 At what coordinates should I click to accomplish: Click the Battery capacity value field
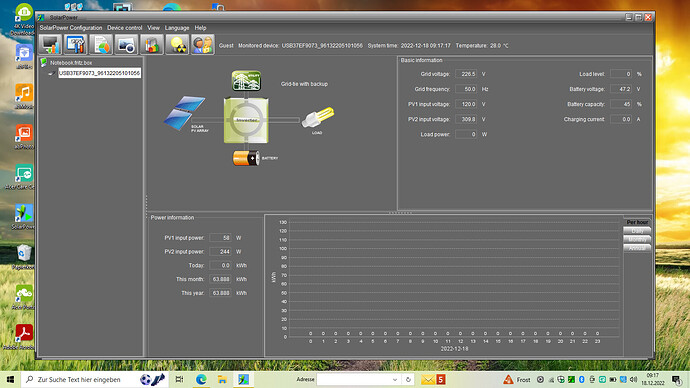click(621, 104)
